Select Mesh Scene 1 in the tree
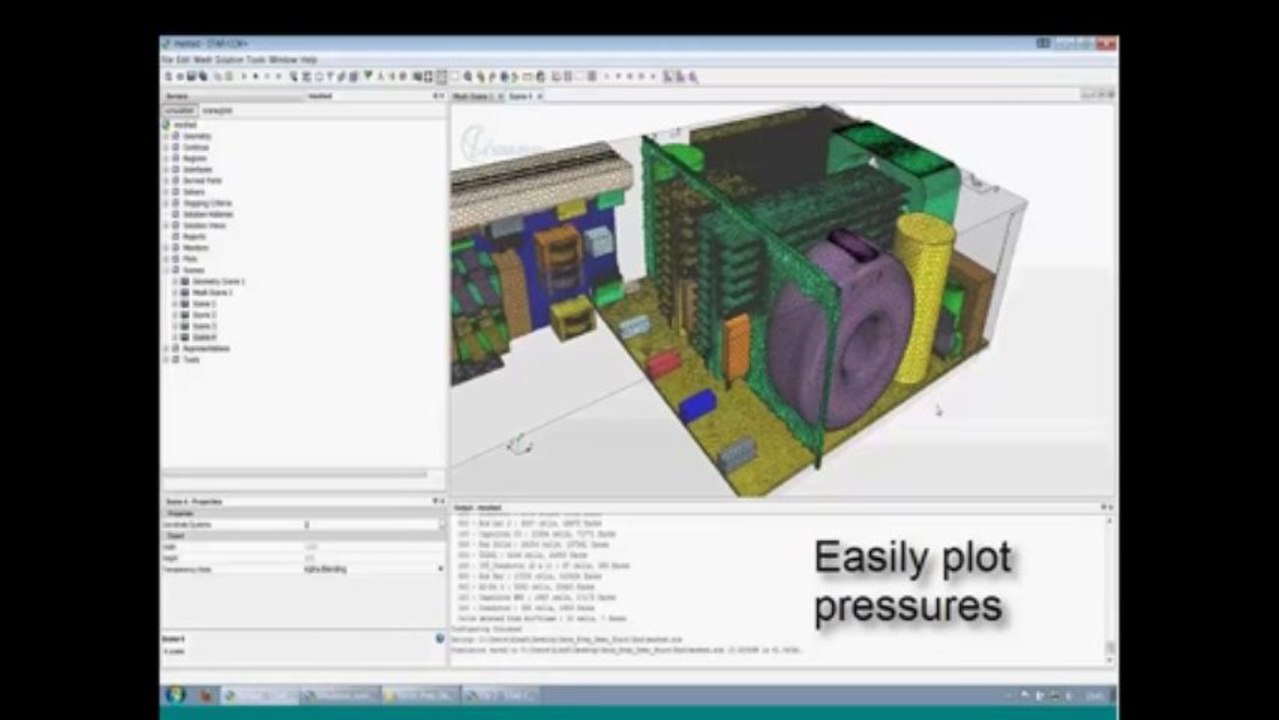The width and height of the screenshot is (1279, 720). click(213, 292)
